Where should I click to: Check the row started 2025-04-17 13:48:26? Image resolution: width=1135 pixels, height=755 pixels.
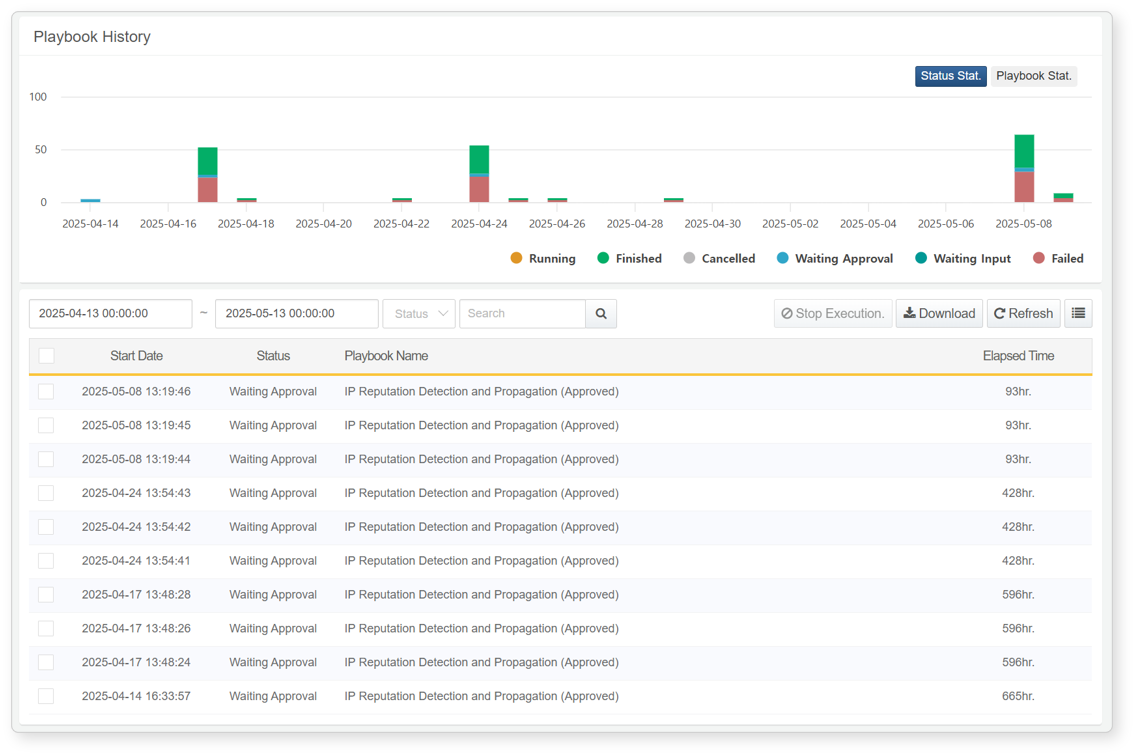click(x=46, y=628)
